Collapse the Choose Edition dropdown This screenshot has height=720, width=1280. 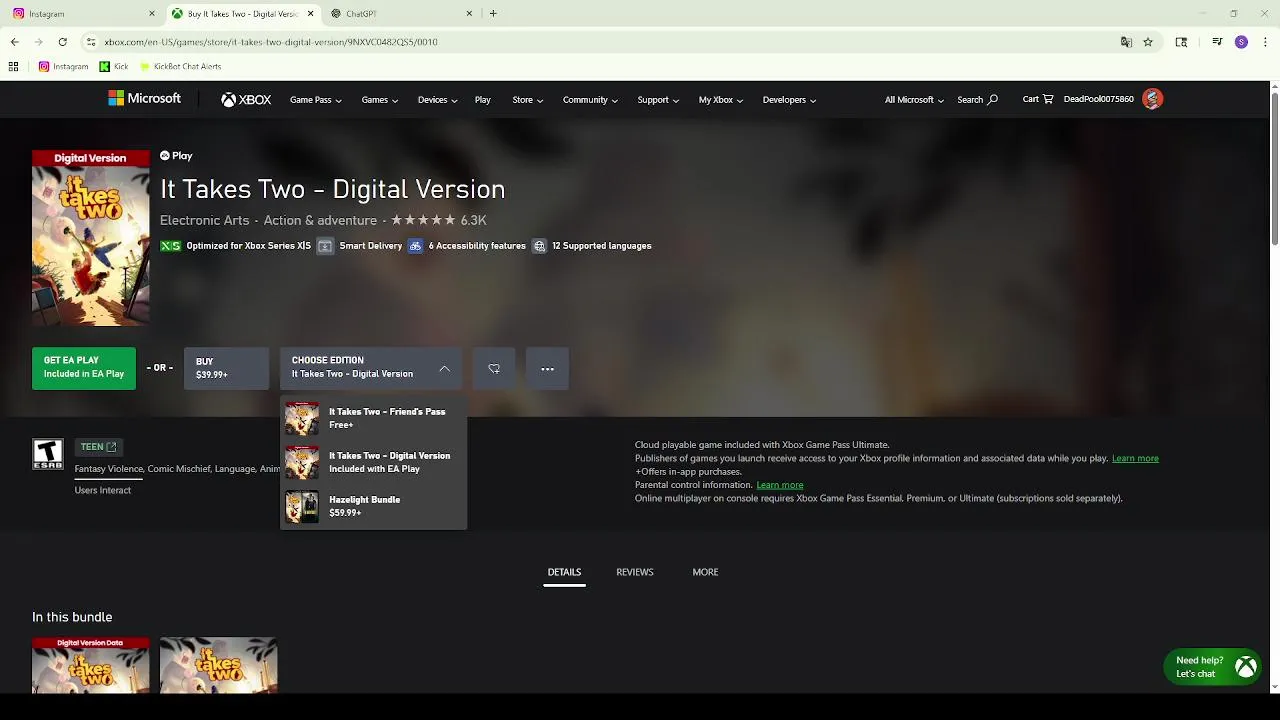(x=371, y=368)
